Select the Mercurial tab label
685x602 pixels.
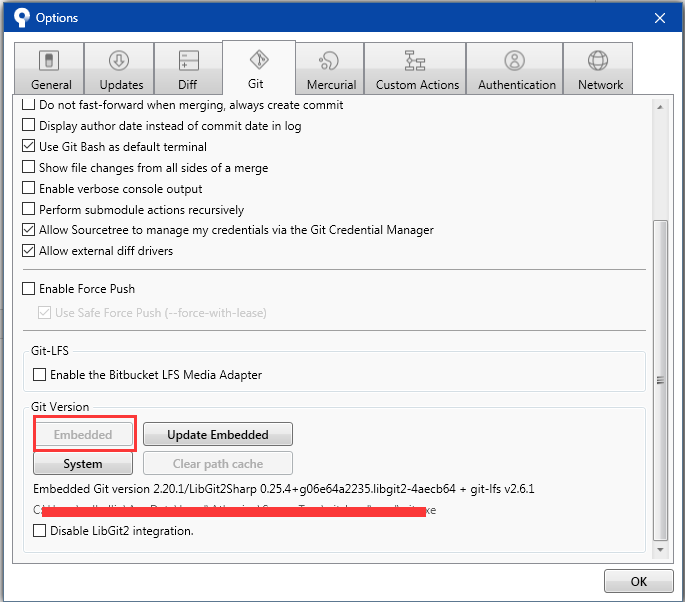pos(331,84)
